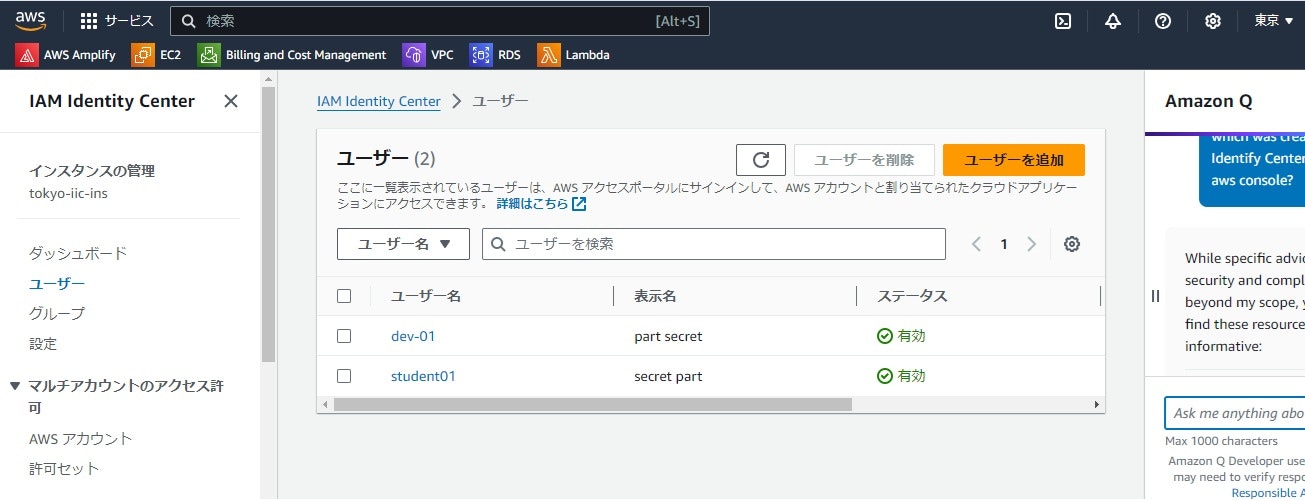Click the 有効 status in student01 row

coord(901,376)
